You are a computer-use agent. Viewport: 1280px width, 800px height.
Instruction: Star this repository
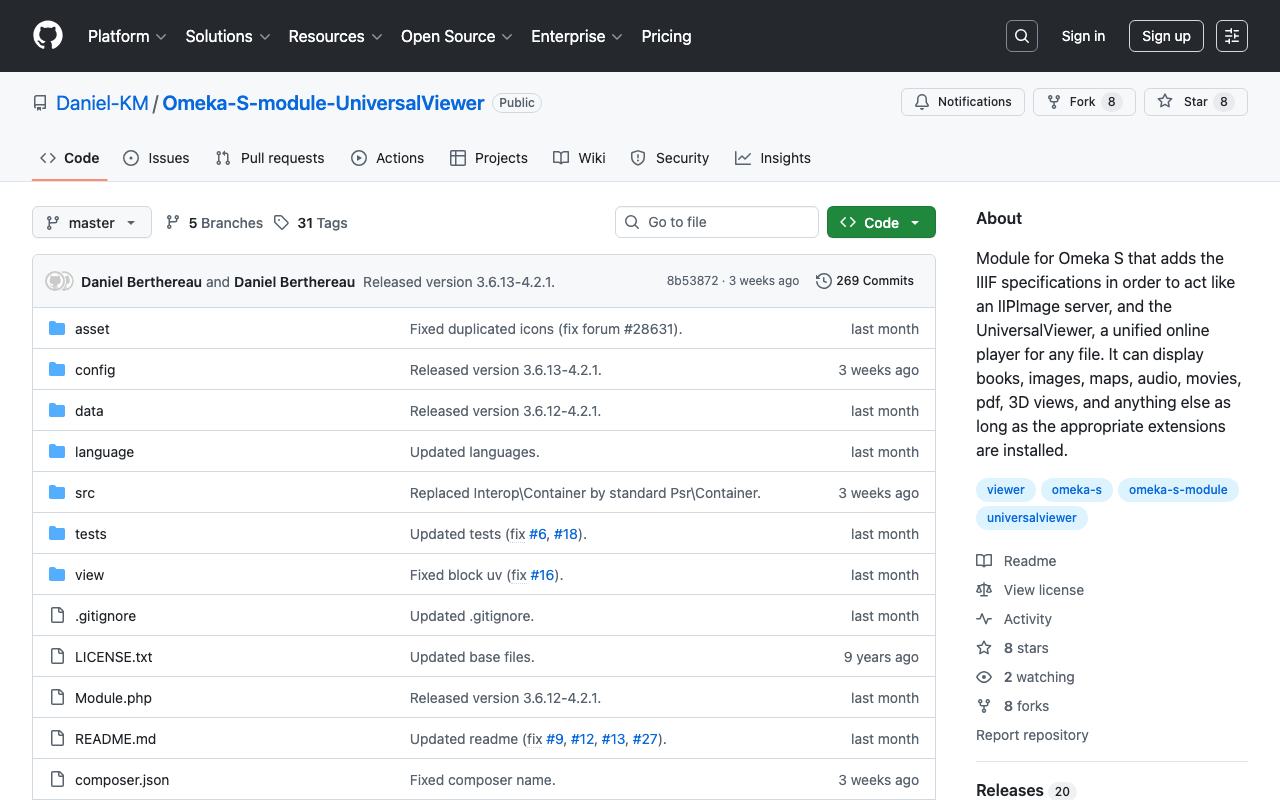tap(1184, 102)
